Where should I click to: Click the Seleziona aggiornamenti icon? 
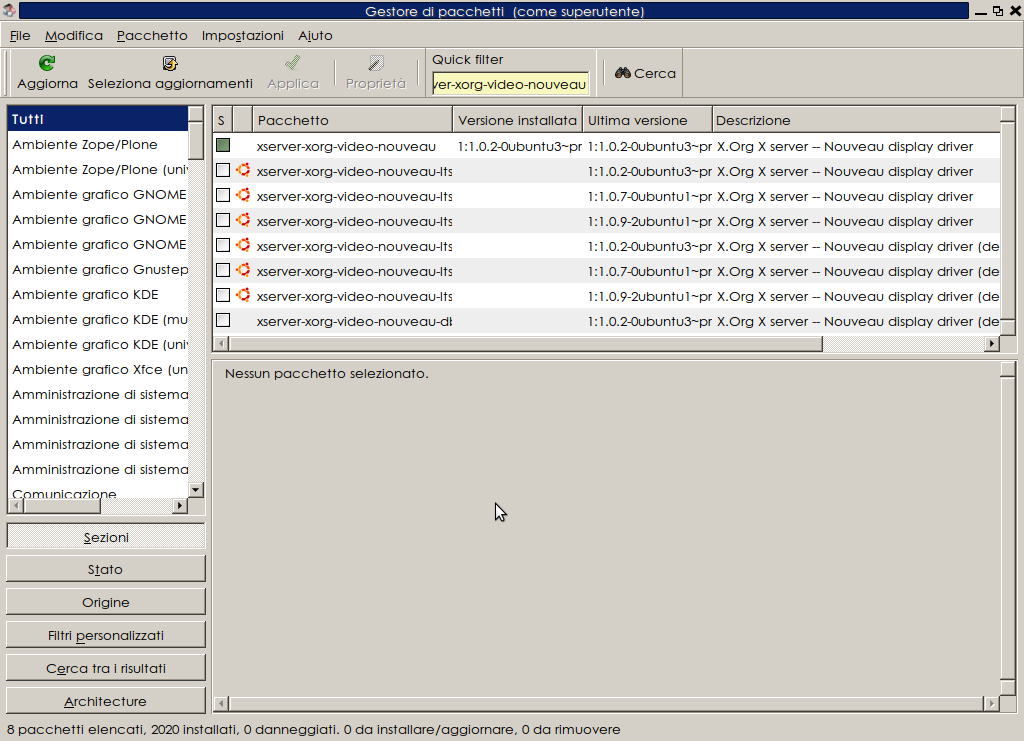[170, 63]
